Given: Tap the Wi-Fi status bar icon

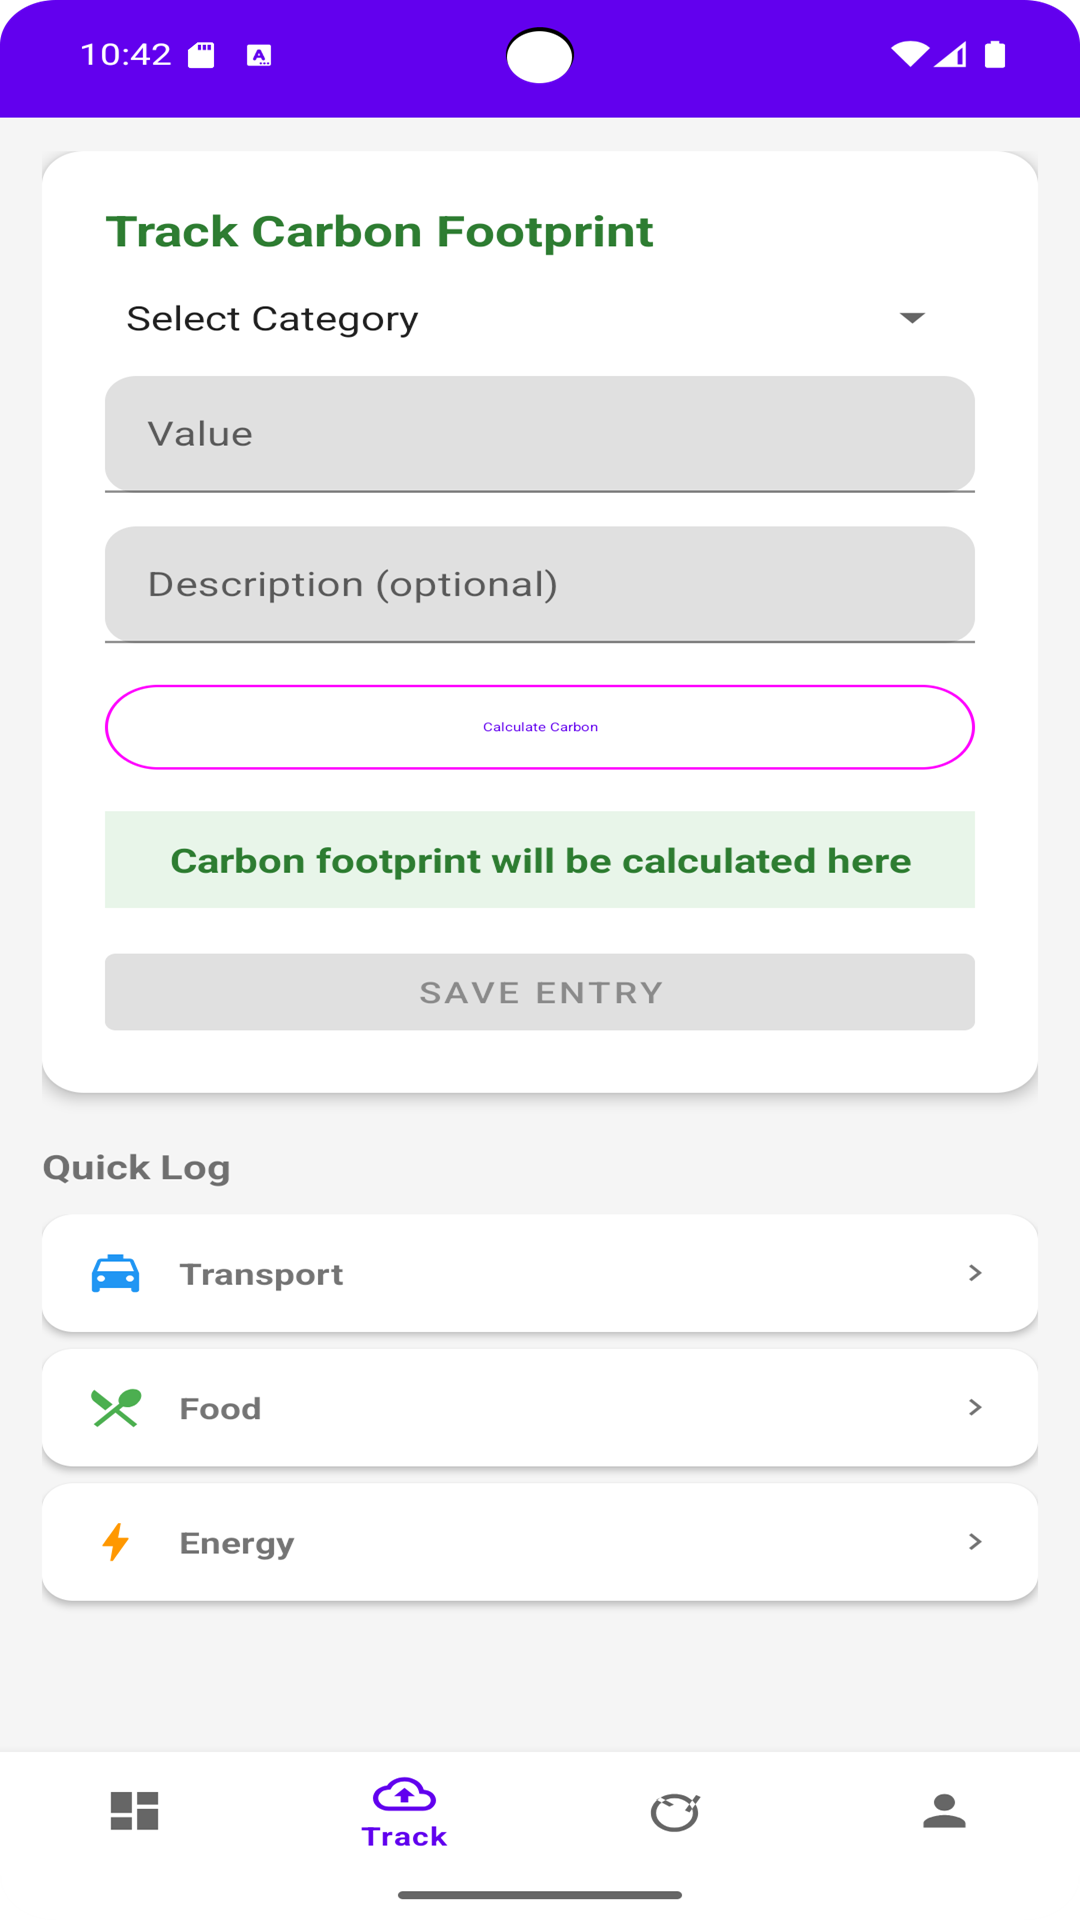Looking at the screenshot, I should 909,54.
